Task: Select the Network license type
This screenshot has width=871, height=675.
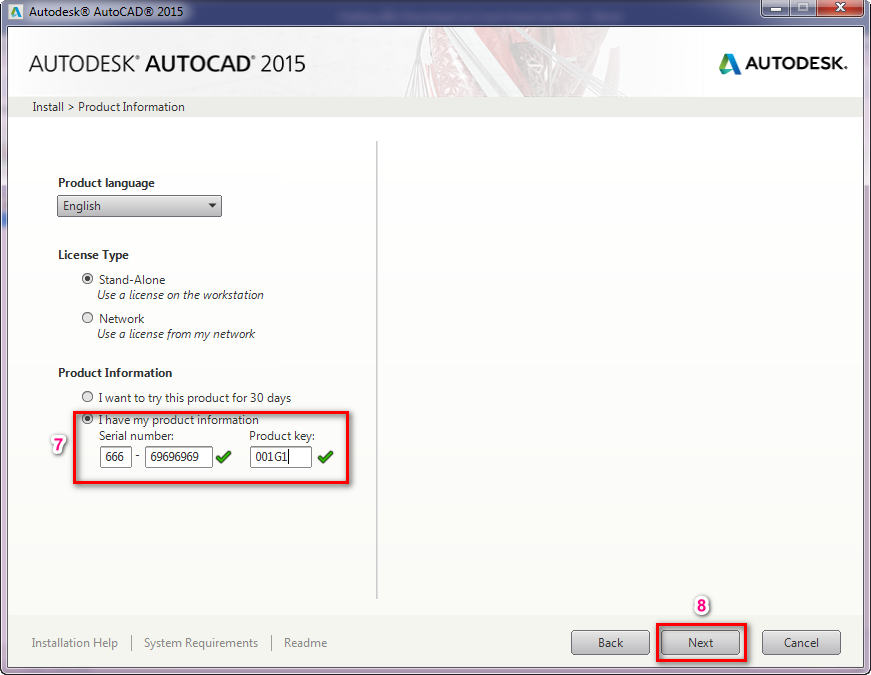Action: [87, 318]
